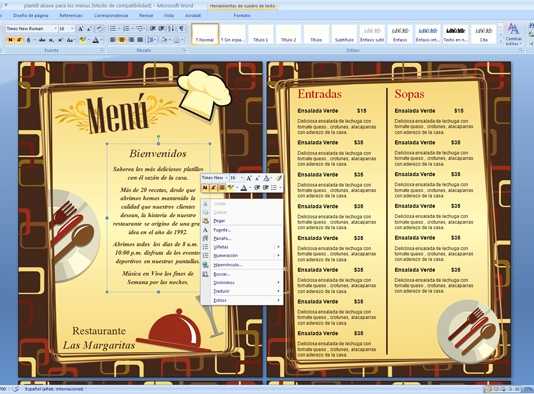This screenshot has width=534, height=394.
Task: Open the Formato contextual tab
Action: point(242,15)
